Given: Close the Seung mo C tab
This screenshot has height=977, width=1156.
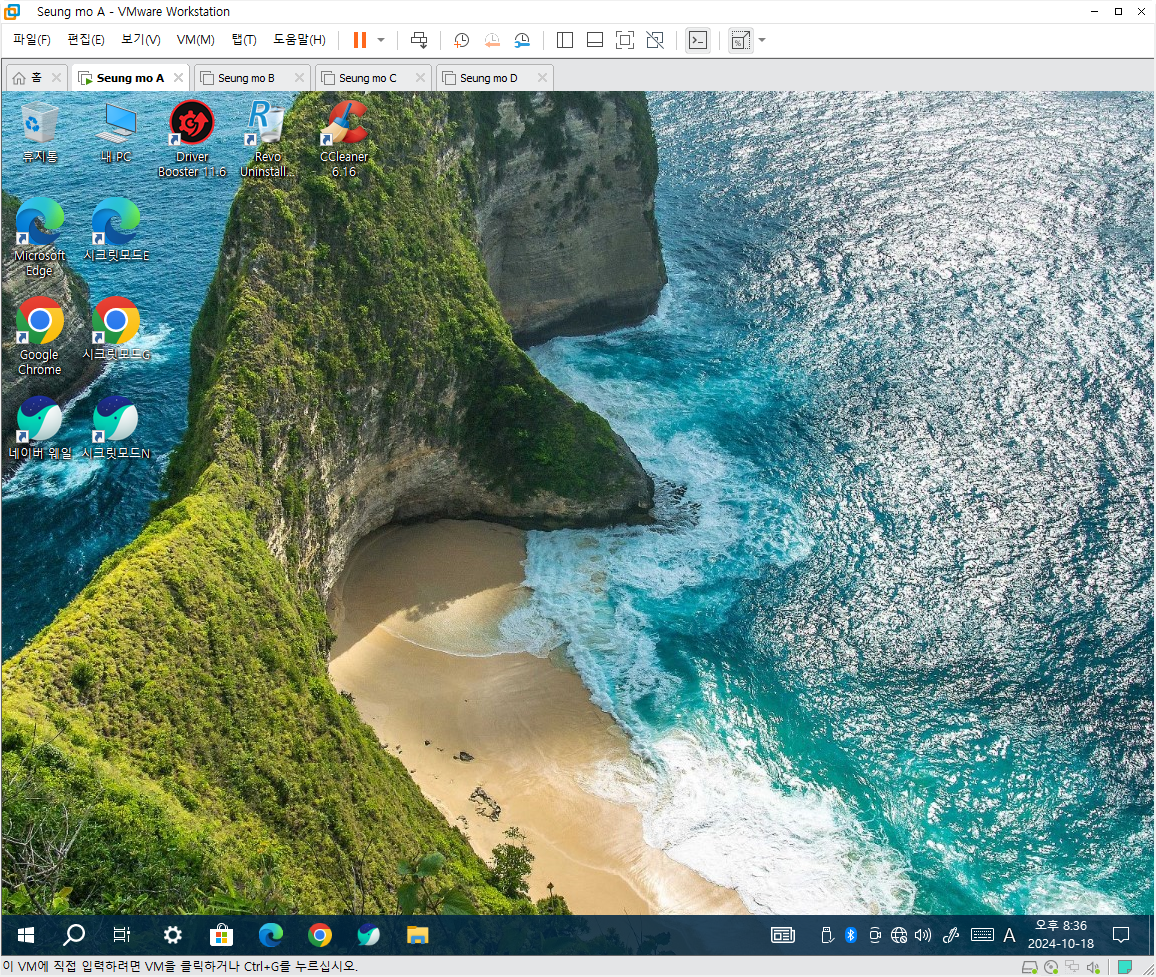Looking at the screenshot, I should click(420, 77).
